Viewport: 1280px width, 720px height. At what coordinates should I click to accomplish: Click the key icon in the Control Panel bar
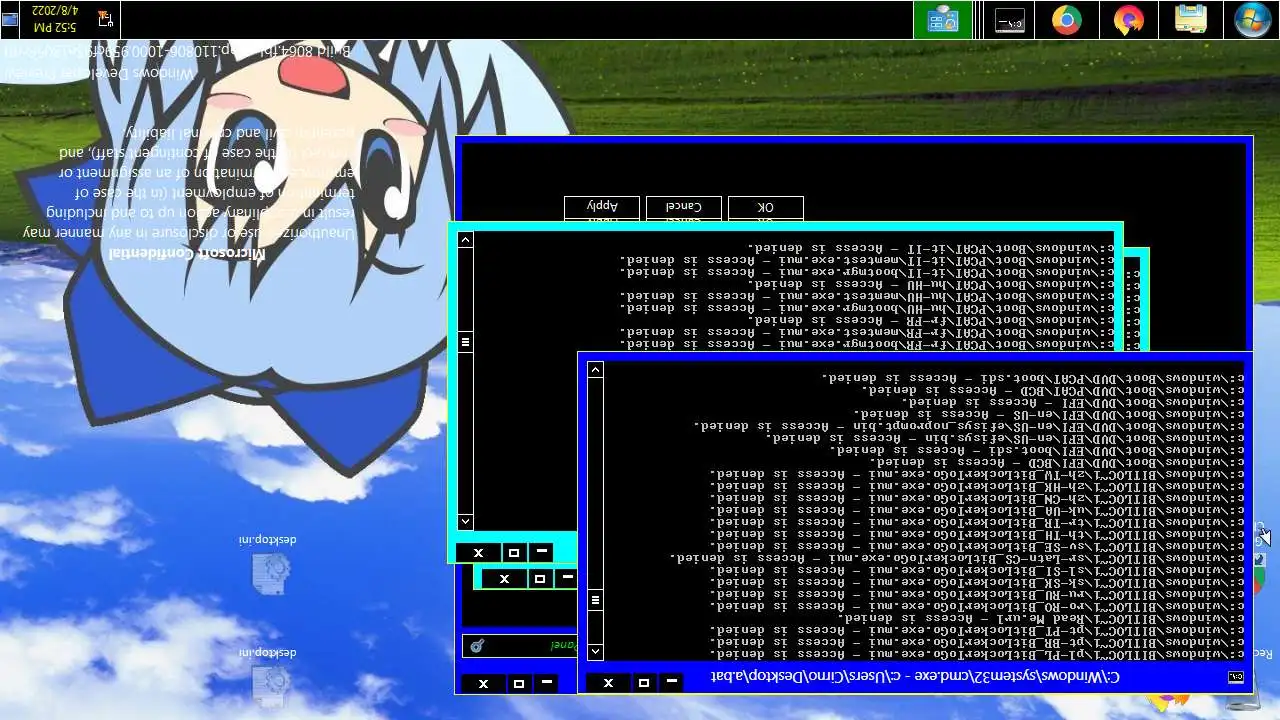(x=477, y=646)
